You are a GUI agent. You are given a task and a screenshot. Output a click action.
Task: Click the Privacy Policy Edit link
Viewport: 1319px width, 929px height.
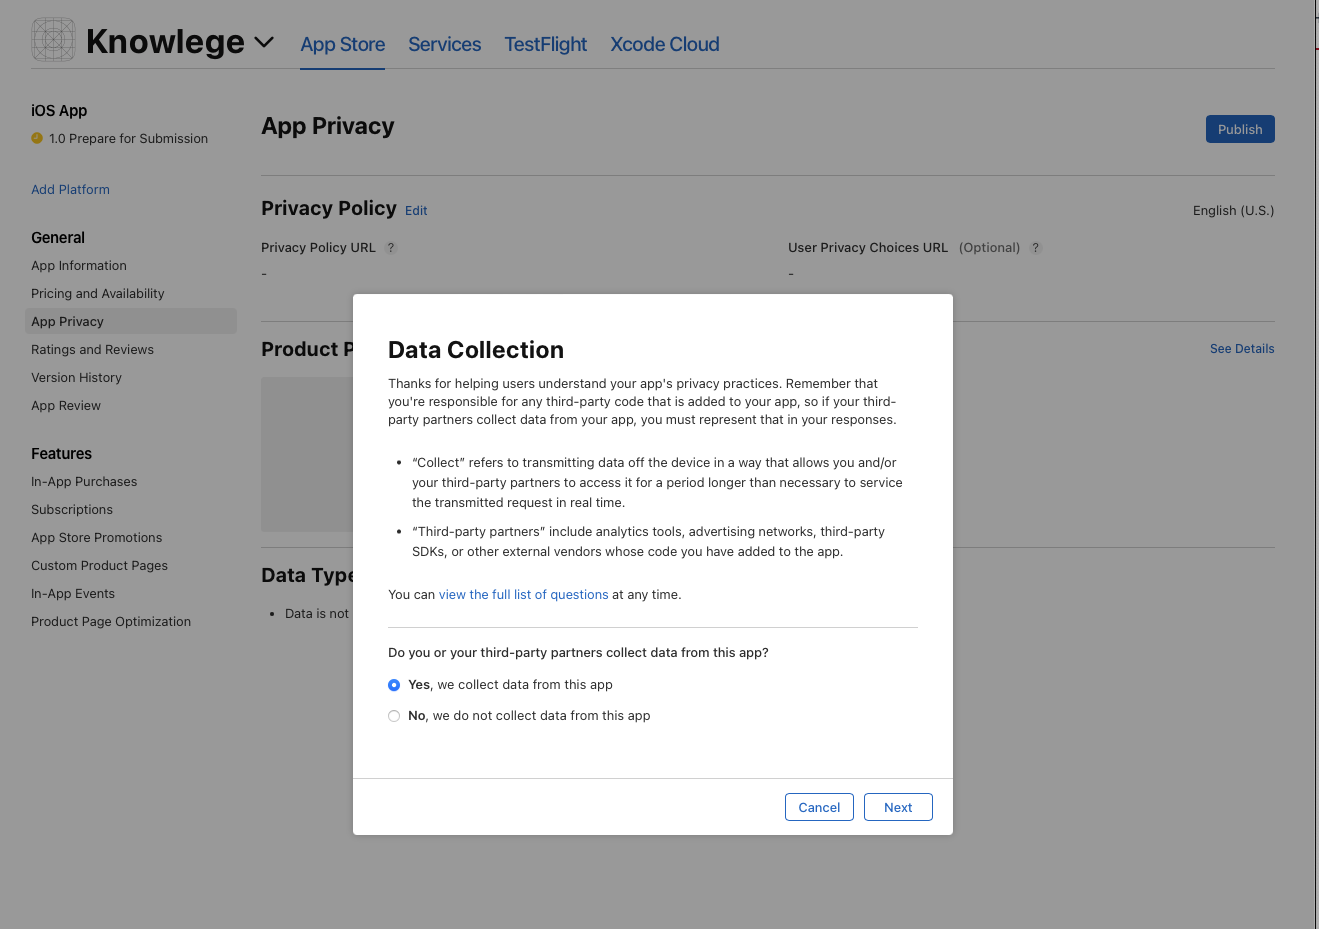pyautogui.click(x=416, y=211)
